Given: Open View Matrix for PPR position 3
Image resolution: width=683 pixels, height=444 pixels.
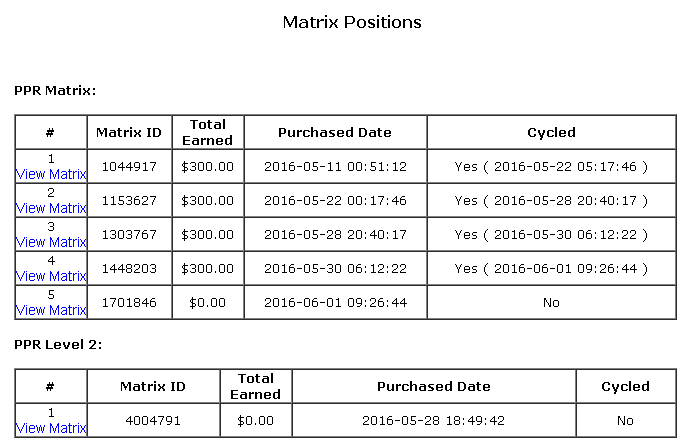Looking at the screenshot, I should coord(51,242).
